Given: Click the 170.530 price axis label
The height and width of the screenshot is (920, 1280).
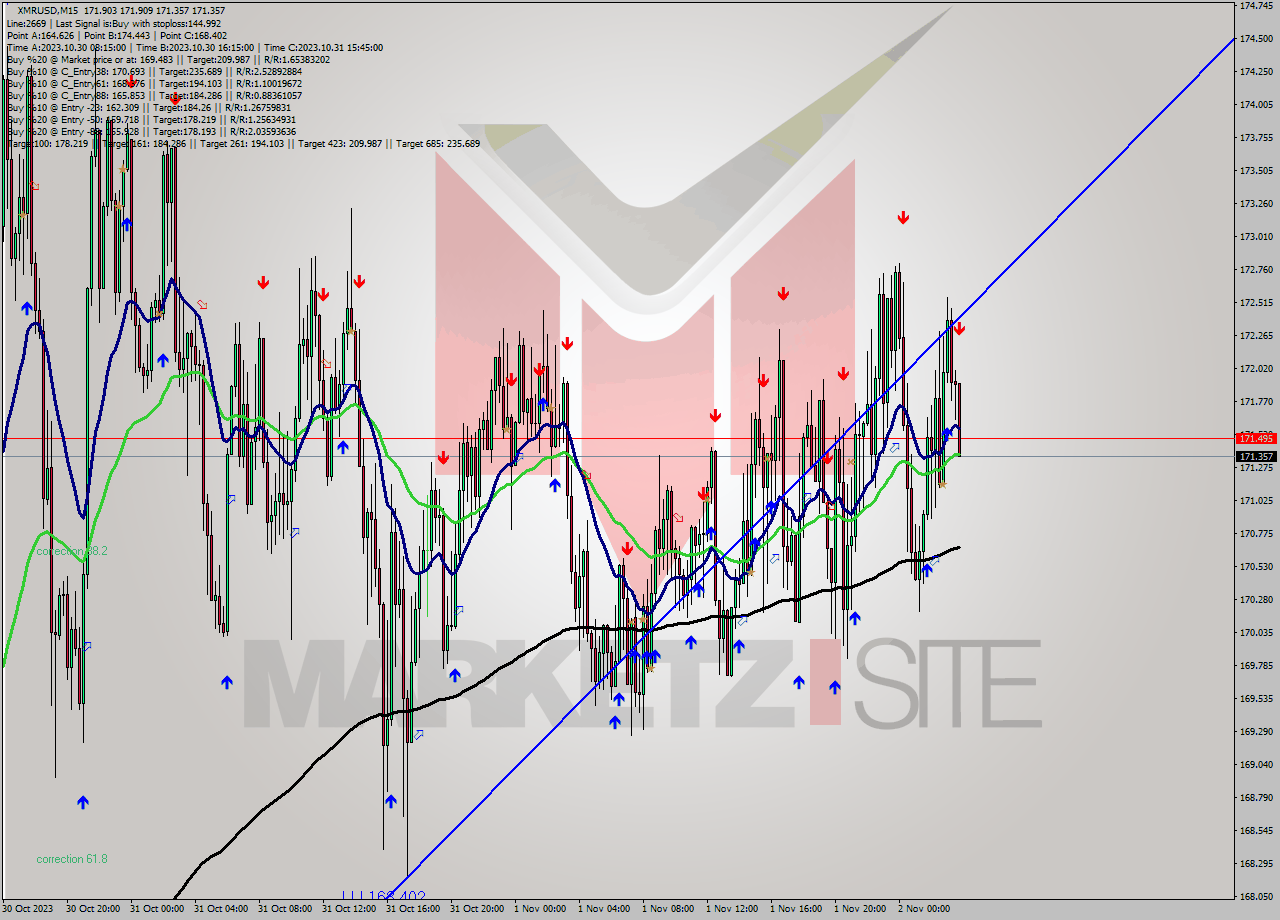Looking at the screenshot, I should coord(1256,567).
